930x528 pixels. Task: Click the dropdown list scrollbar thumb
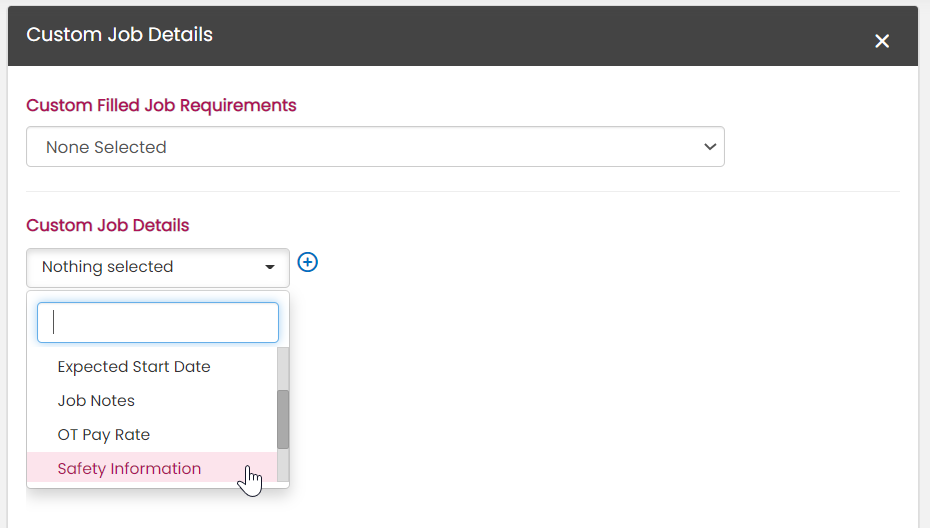(283, 419)
